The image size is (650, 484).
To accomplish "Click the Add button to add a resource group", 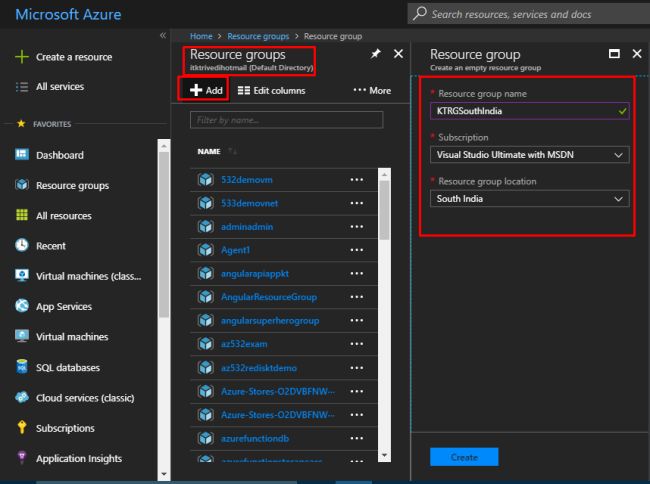I will pyautogui.click(x=206, y=90).
